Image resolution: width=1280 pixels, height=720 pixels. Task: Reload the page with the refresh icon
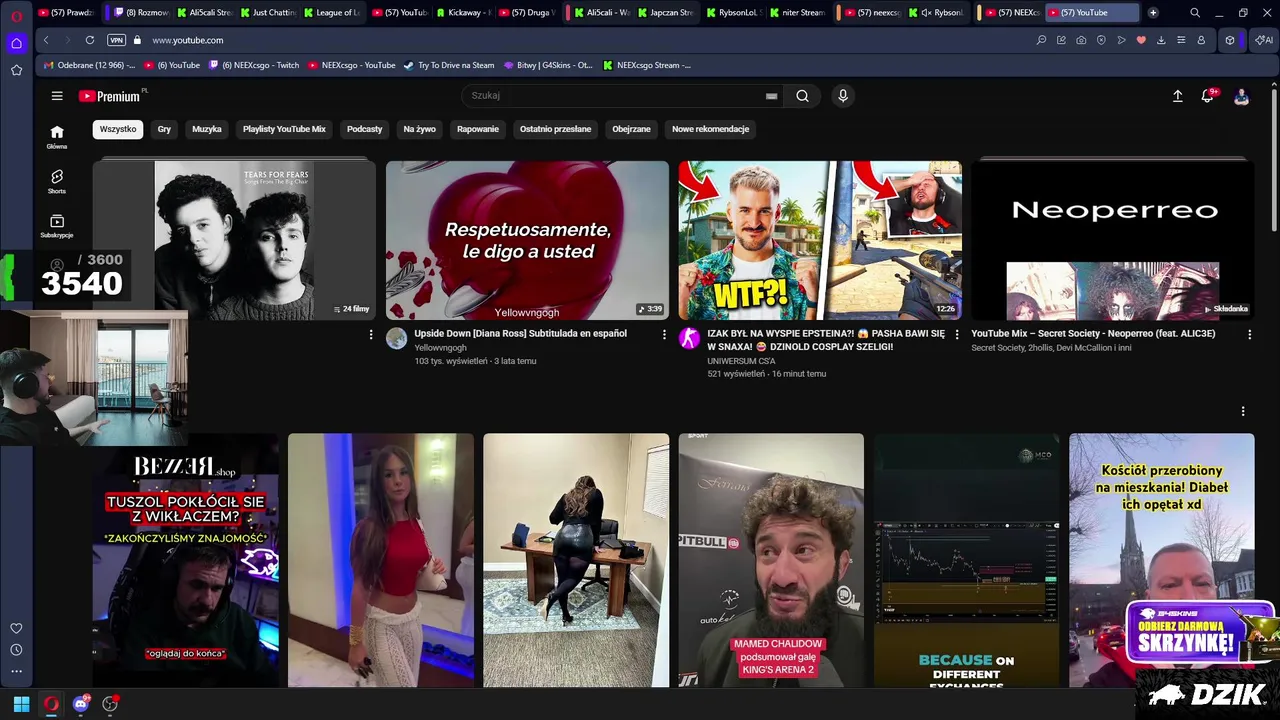[90, 40]
